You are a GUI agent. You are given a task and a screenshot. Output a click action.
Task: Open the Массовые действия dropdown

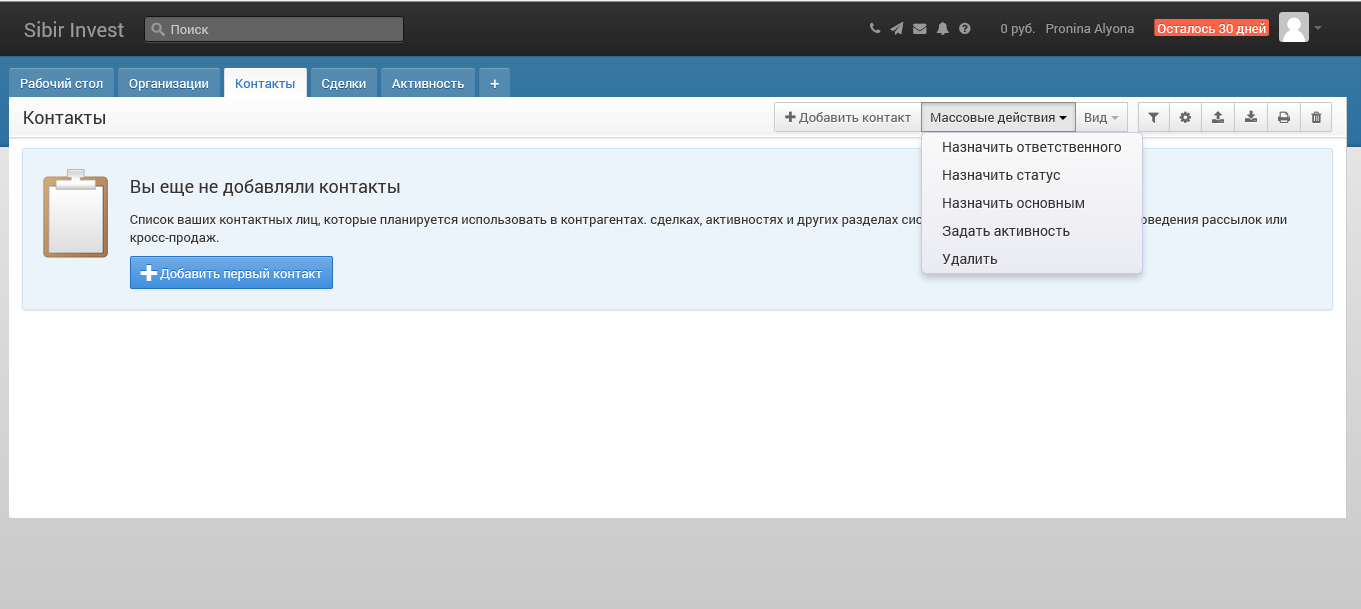(997, 117)
